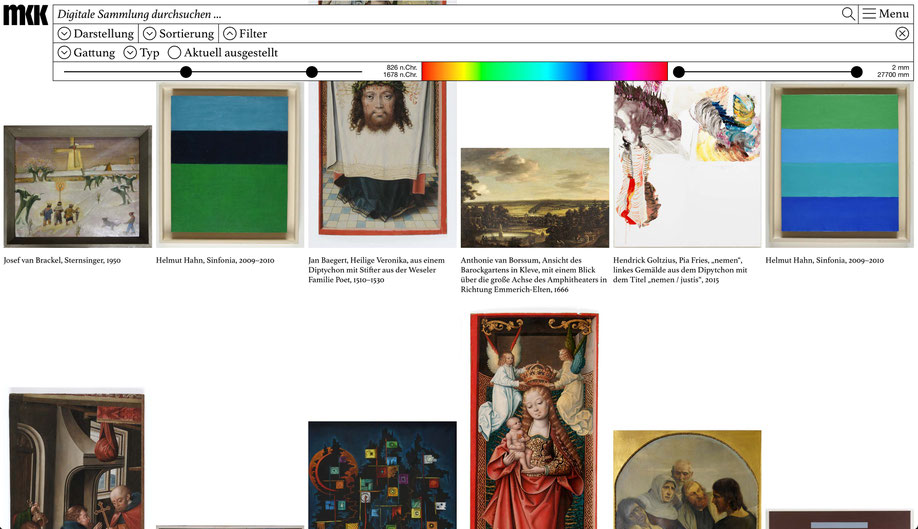Close the filter panel with the circled X

coord(902,33)
